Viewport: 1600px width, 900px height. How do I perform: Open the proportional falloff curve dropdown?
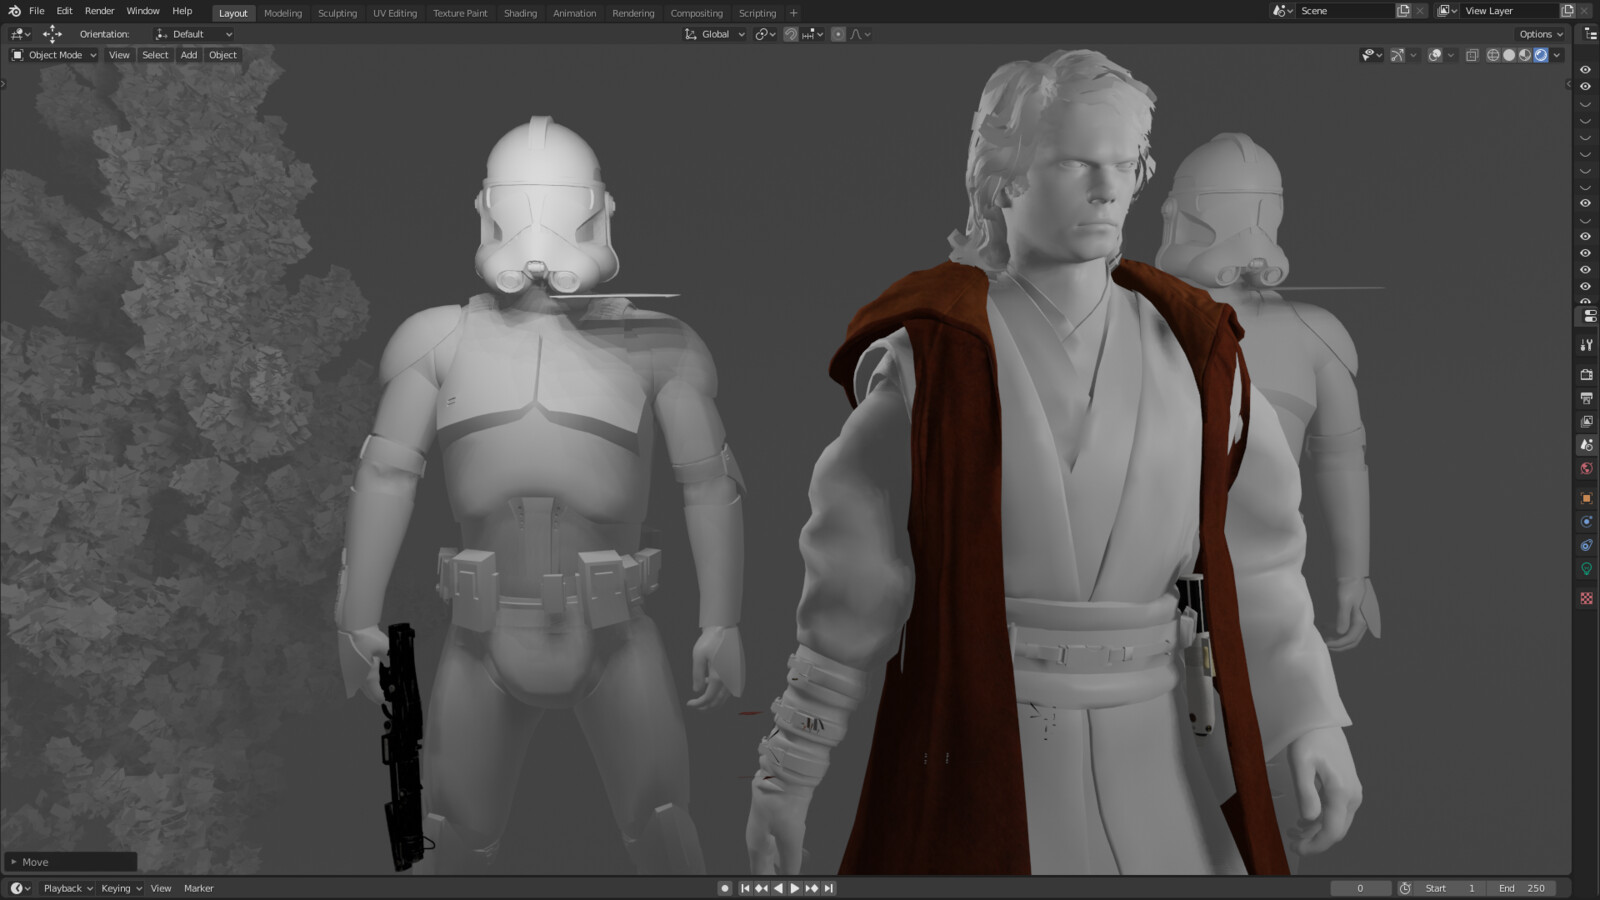(860, 34)
